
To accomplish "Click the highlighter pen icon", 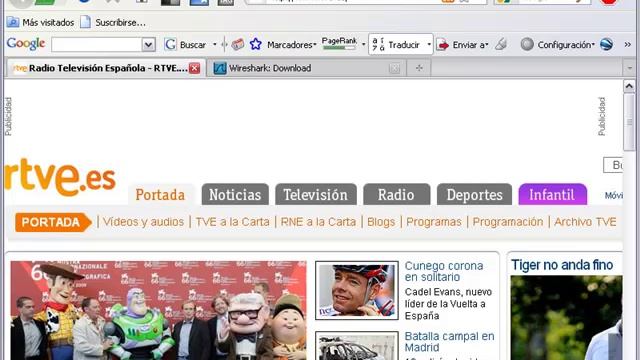I will (x=501, y=44).
